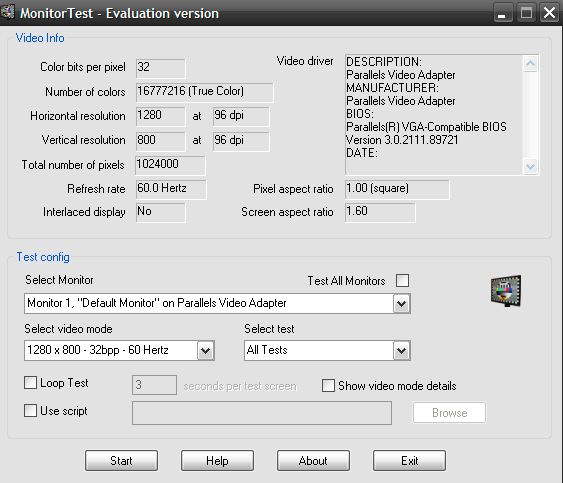
Task: Enable the Use script checkbox
Action: tap(30, 410)
